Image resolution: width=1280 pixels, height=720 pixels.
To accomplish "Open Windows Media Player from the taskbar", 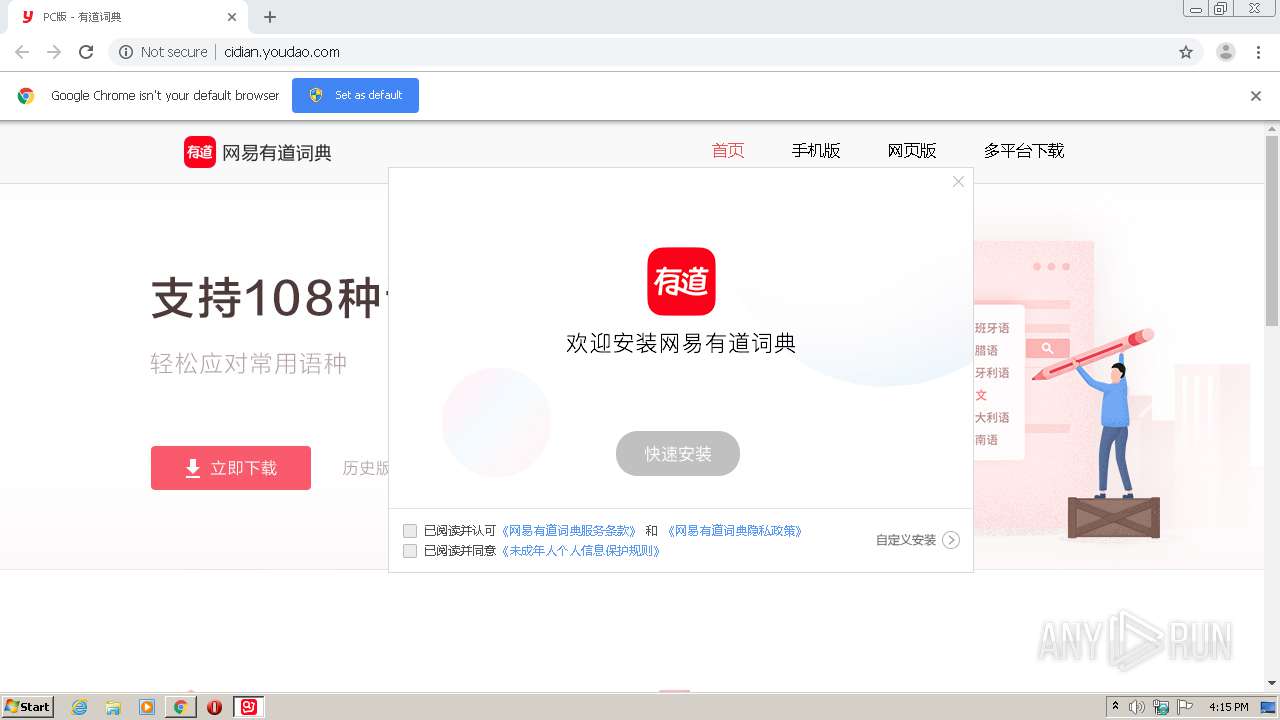I will [147, 707].
